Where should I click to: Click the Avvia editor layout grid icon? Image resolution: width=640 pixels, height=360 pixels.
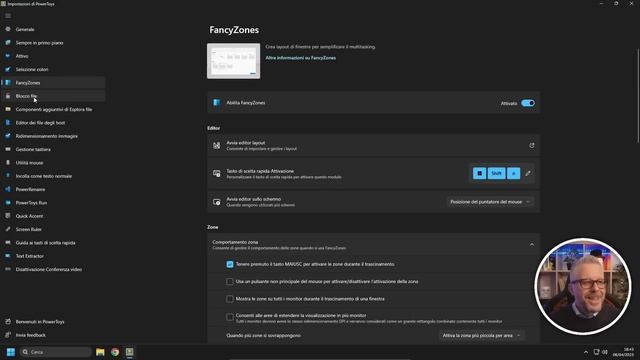click(x=217, y=145)
